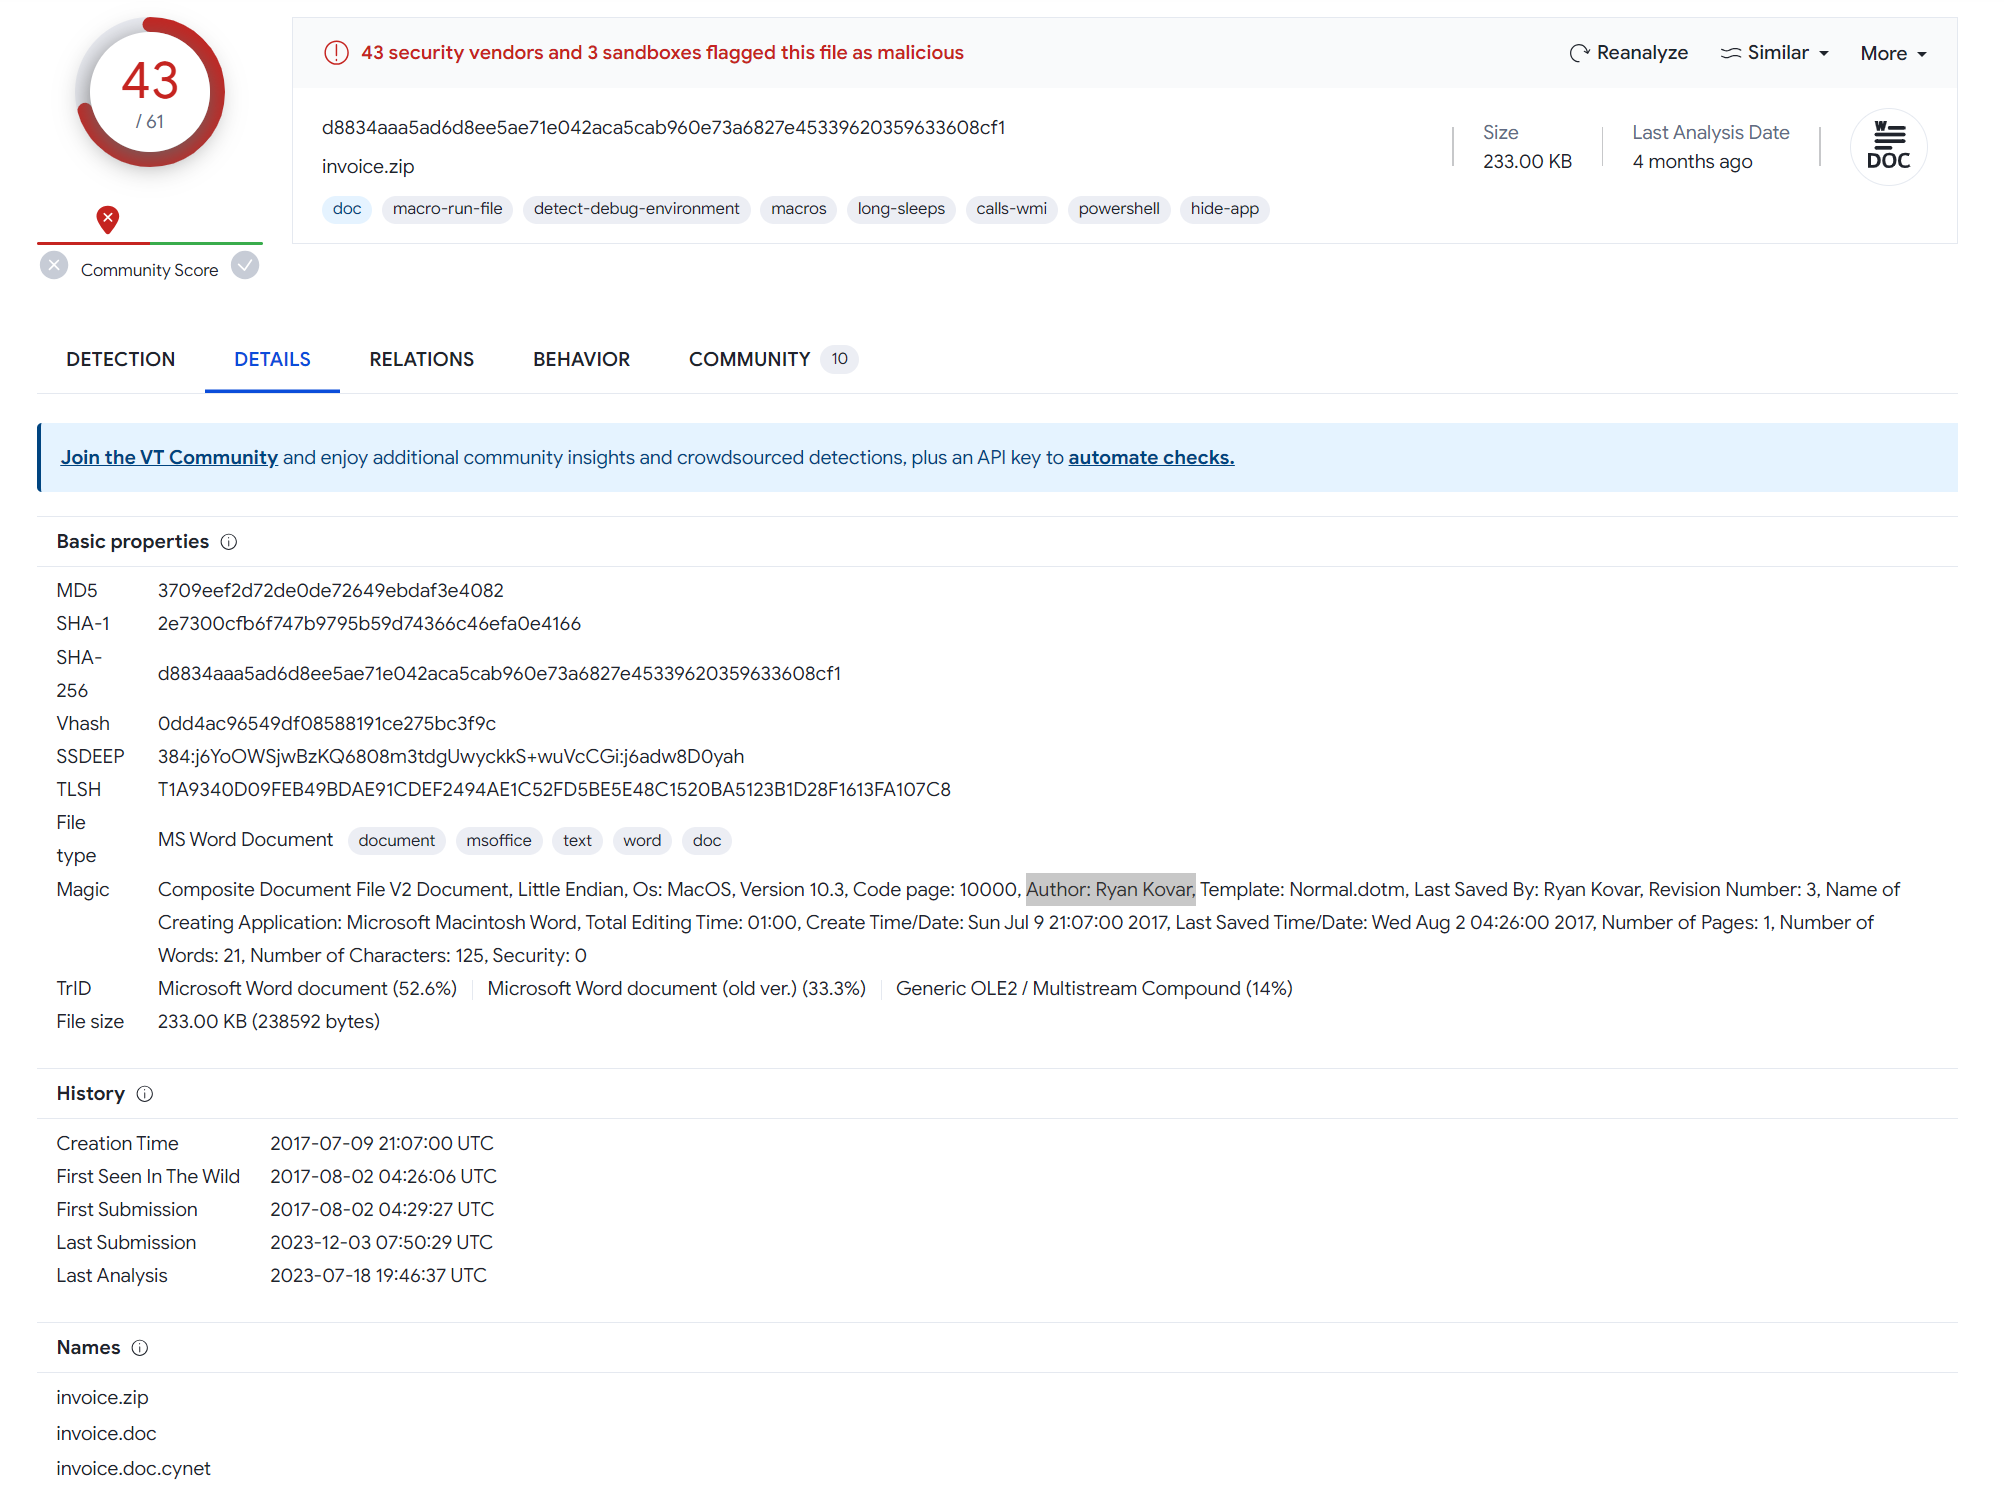Vote harmless with the checkmark community button

[245, 266]
